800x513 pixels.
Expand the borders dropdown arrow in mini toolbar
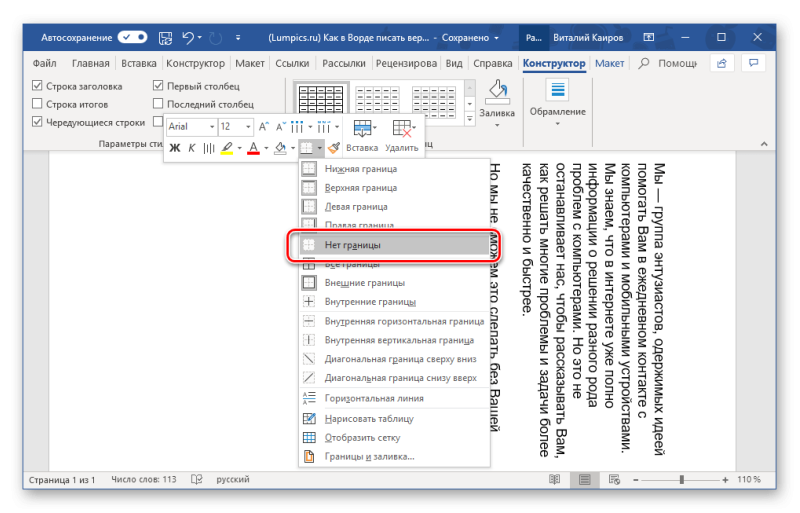tap(319, 148)
